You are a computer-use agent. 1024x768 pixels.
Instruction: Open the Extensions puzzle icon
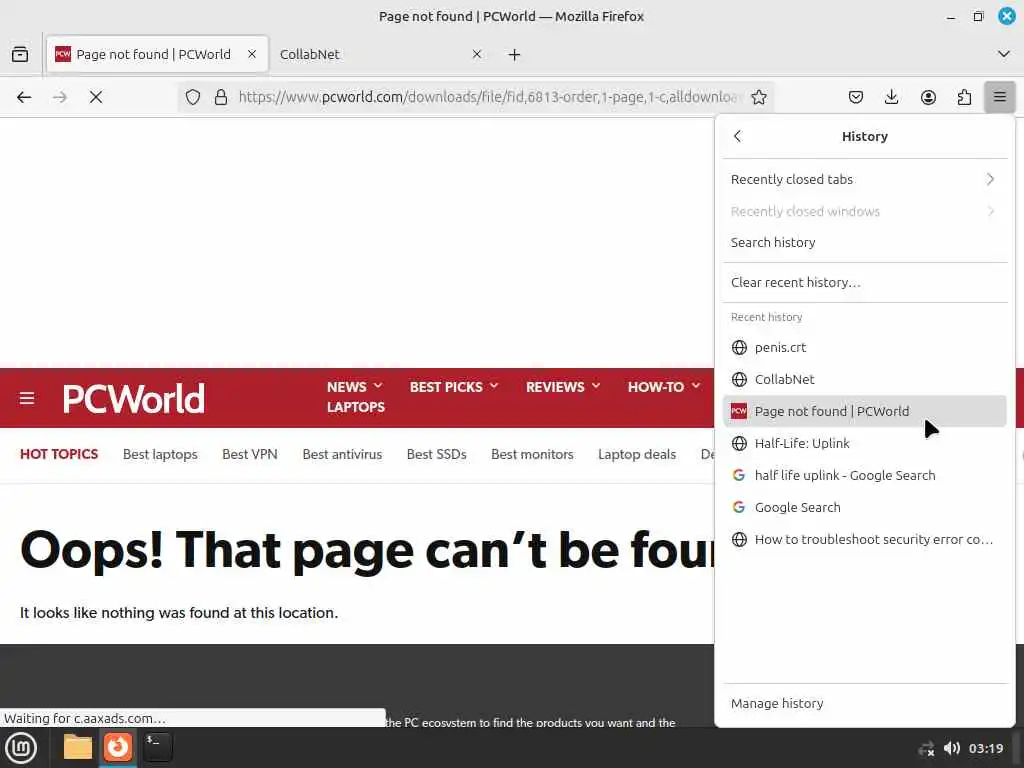point(964,97)
